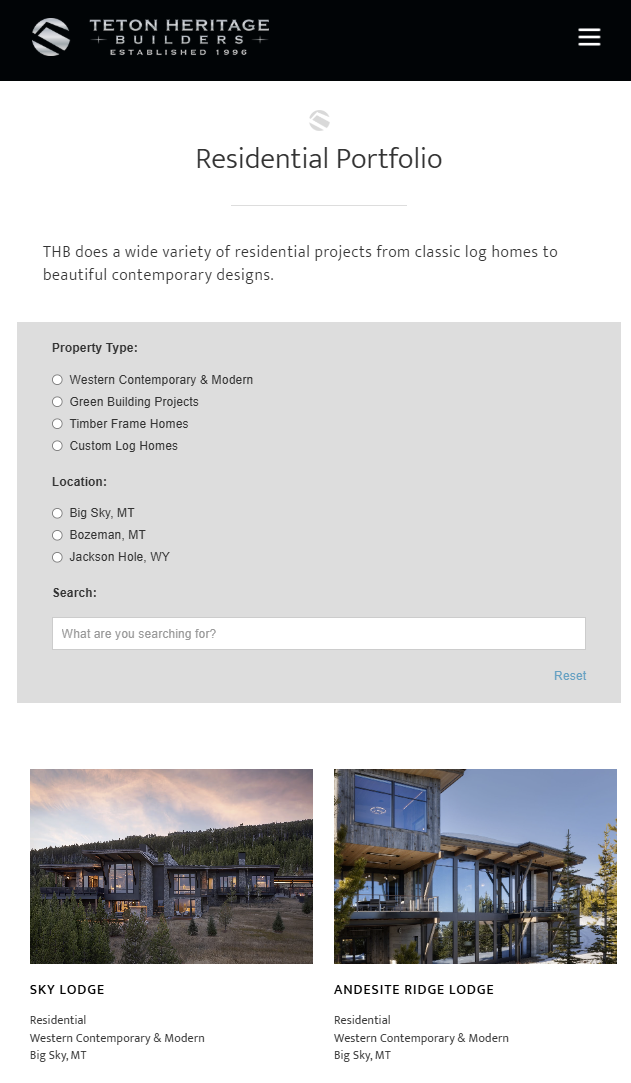
Task: Select Timber Frame Homes option
Action: point(57,423)
